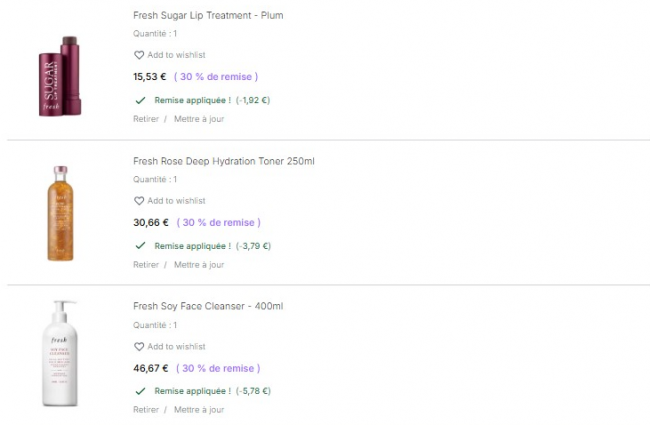Click Mettre à jour for Rose Toner
This screenshot has height=425, width=650.
tap(199, 265)
